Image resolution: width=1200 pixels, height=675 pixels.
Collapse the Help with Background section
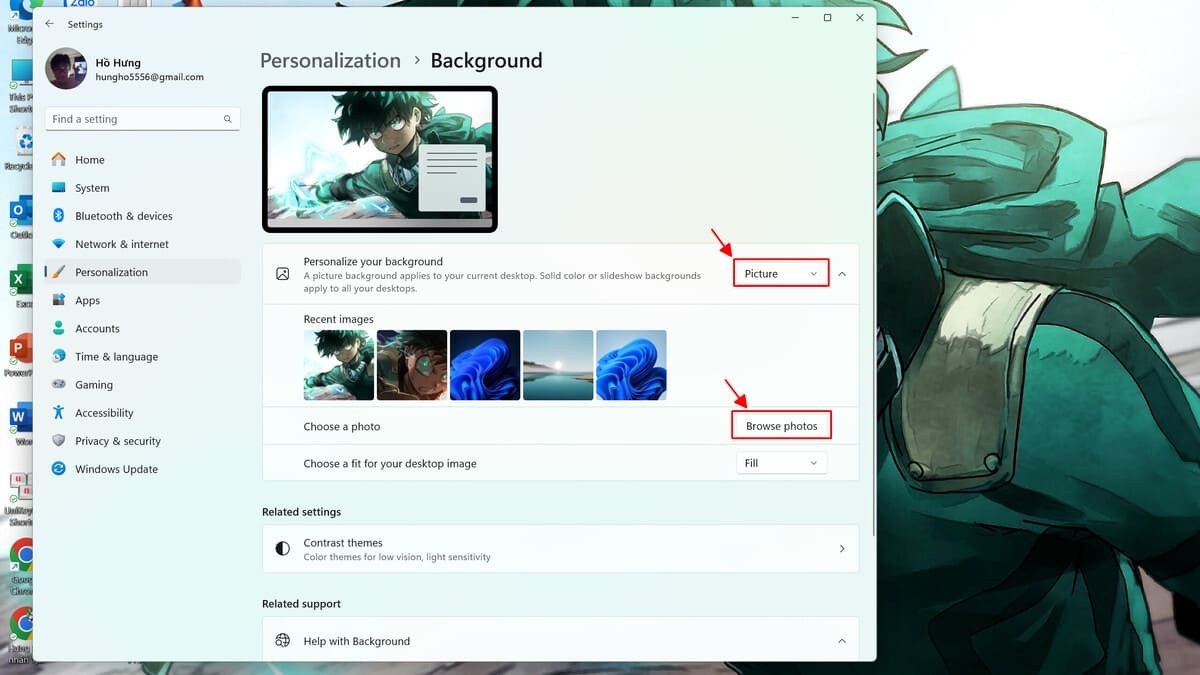pyautogui.click(x=842, y=641)
